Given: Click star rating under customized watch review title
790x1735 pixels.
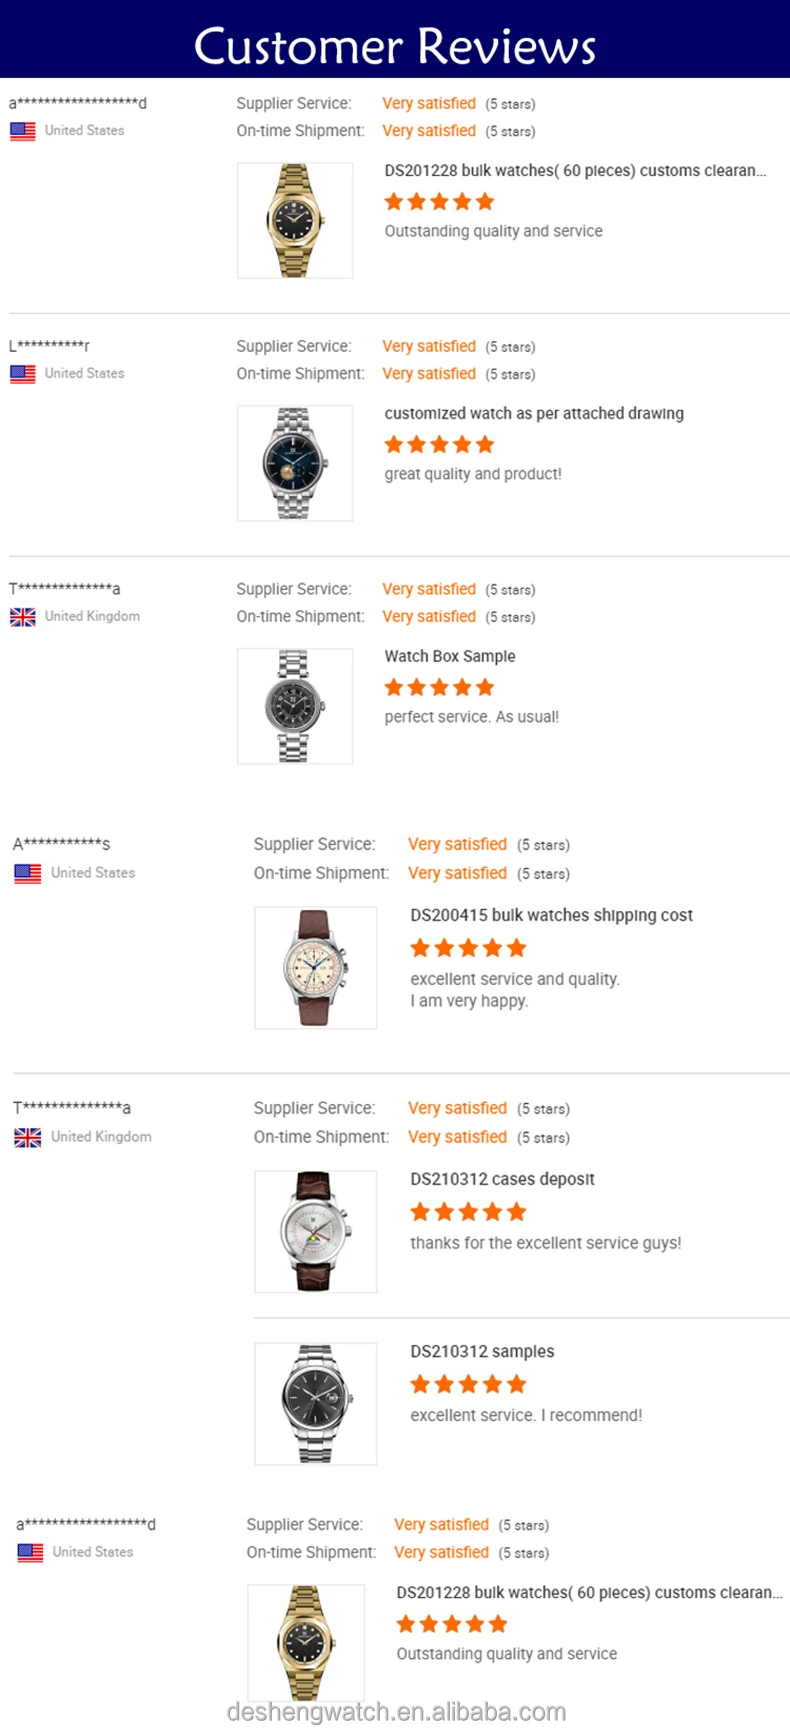Looking at the screenshot, I should [x=439, y=445].
